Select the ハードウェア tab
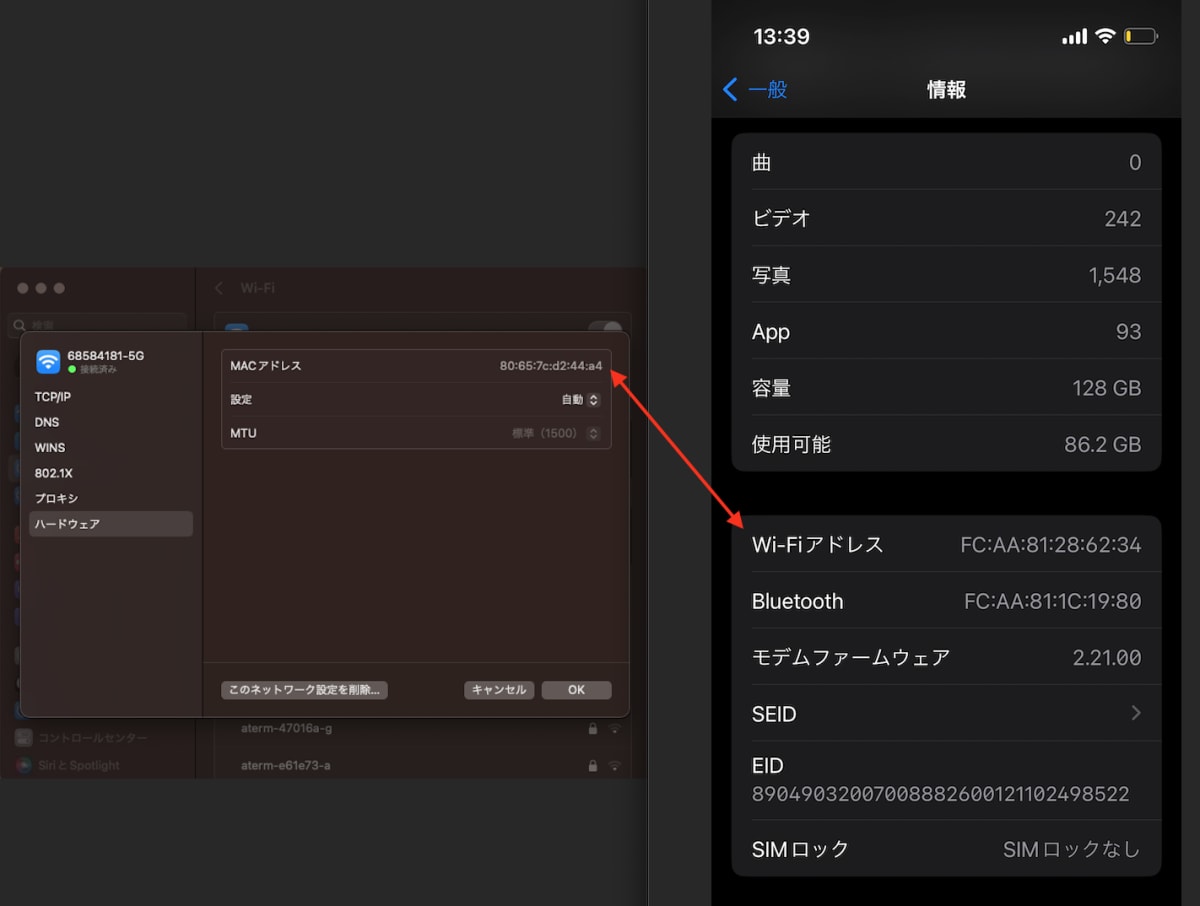This screenshot has width=1200, height=906. [111, 524]
